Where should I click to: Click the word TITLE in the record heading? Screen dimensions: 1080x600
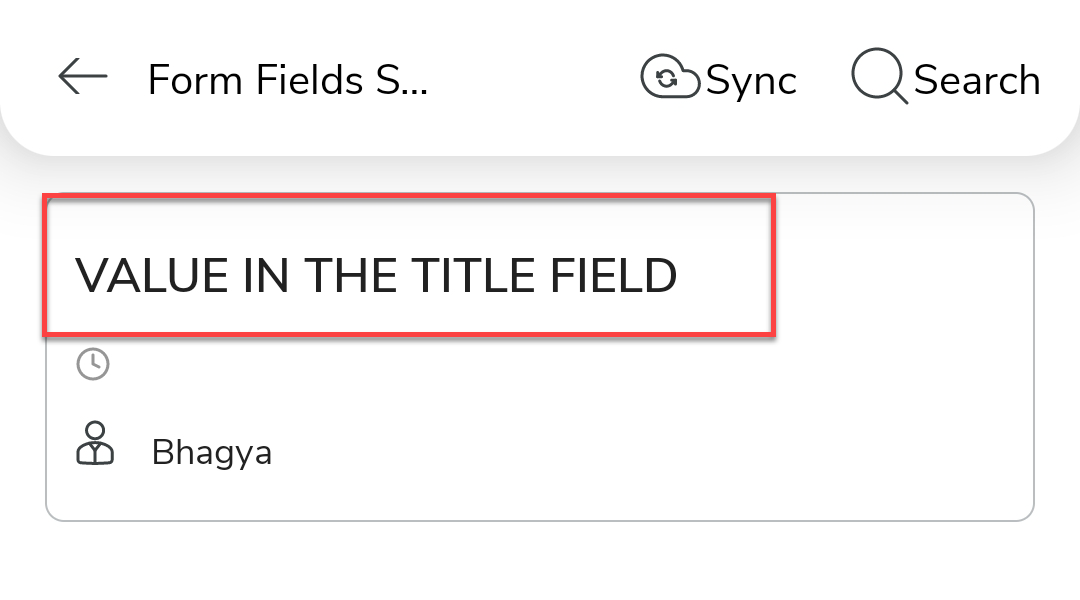tap(474, 276)
